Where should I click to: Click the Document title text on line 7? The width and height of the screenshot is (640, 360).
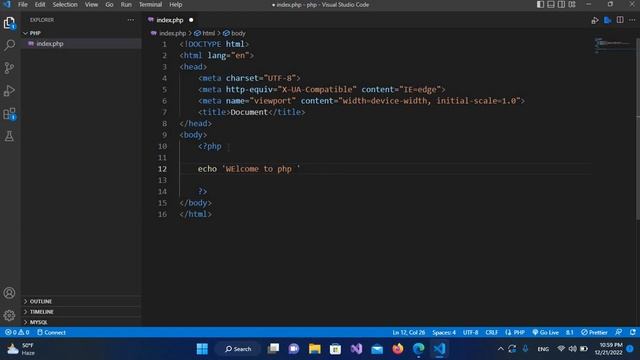249,112
